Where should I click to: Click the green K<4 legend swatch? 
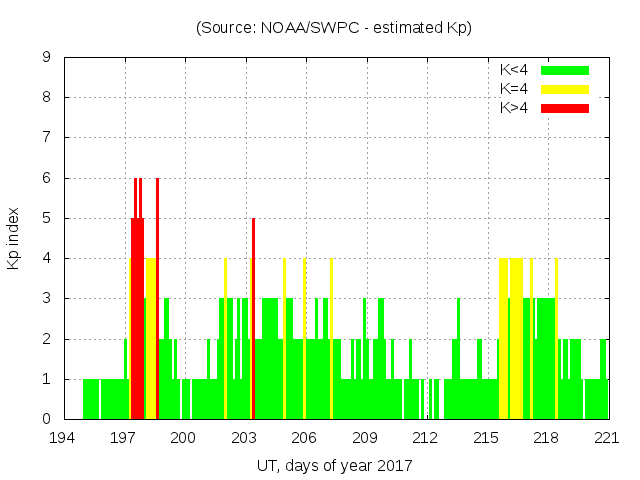pos(565,70)
